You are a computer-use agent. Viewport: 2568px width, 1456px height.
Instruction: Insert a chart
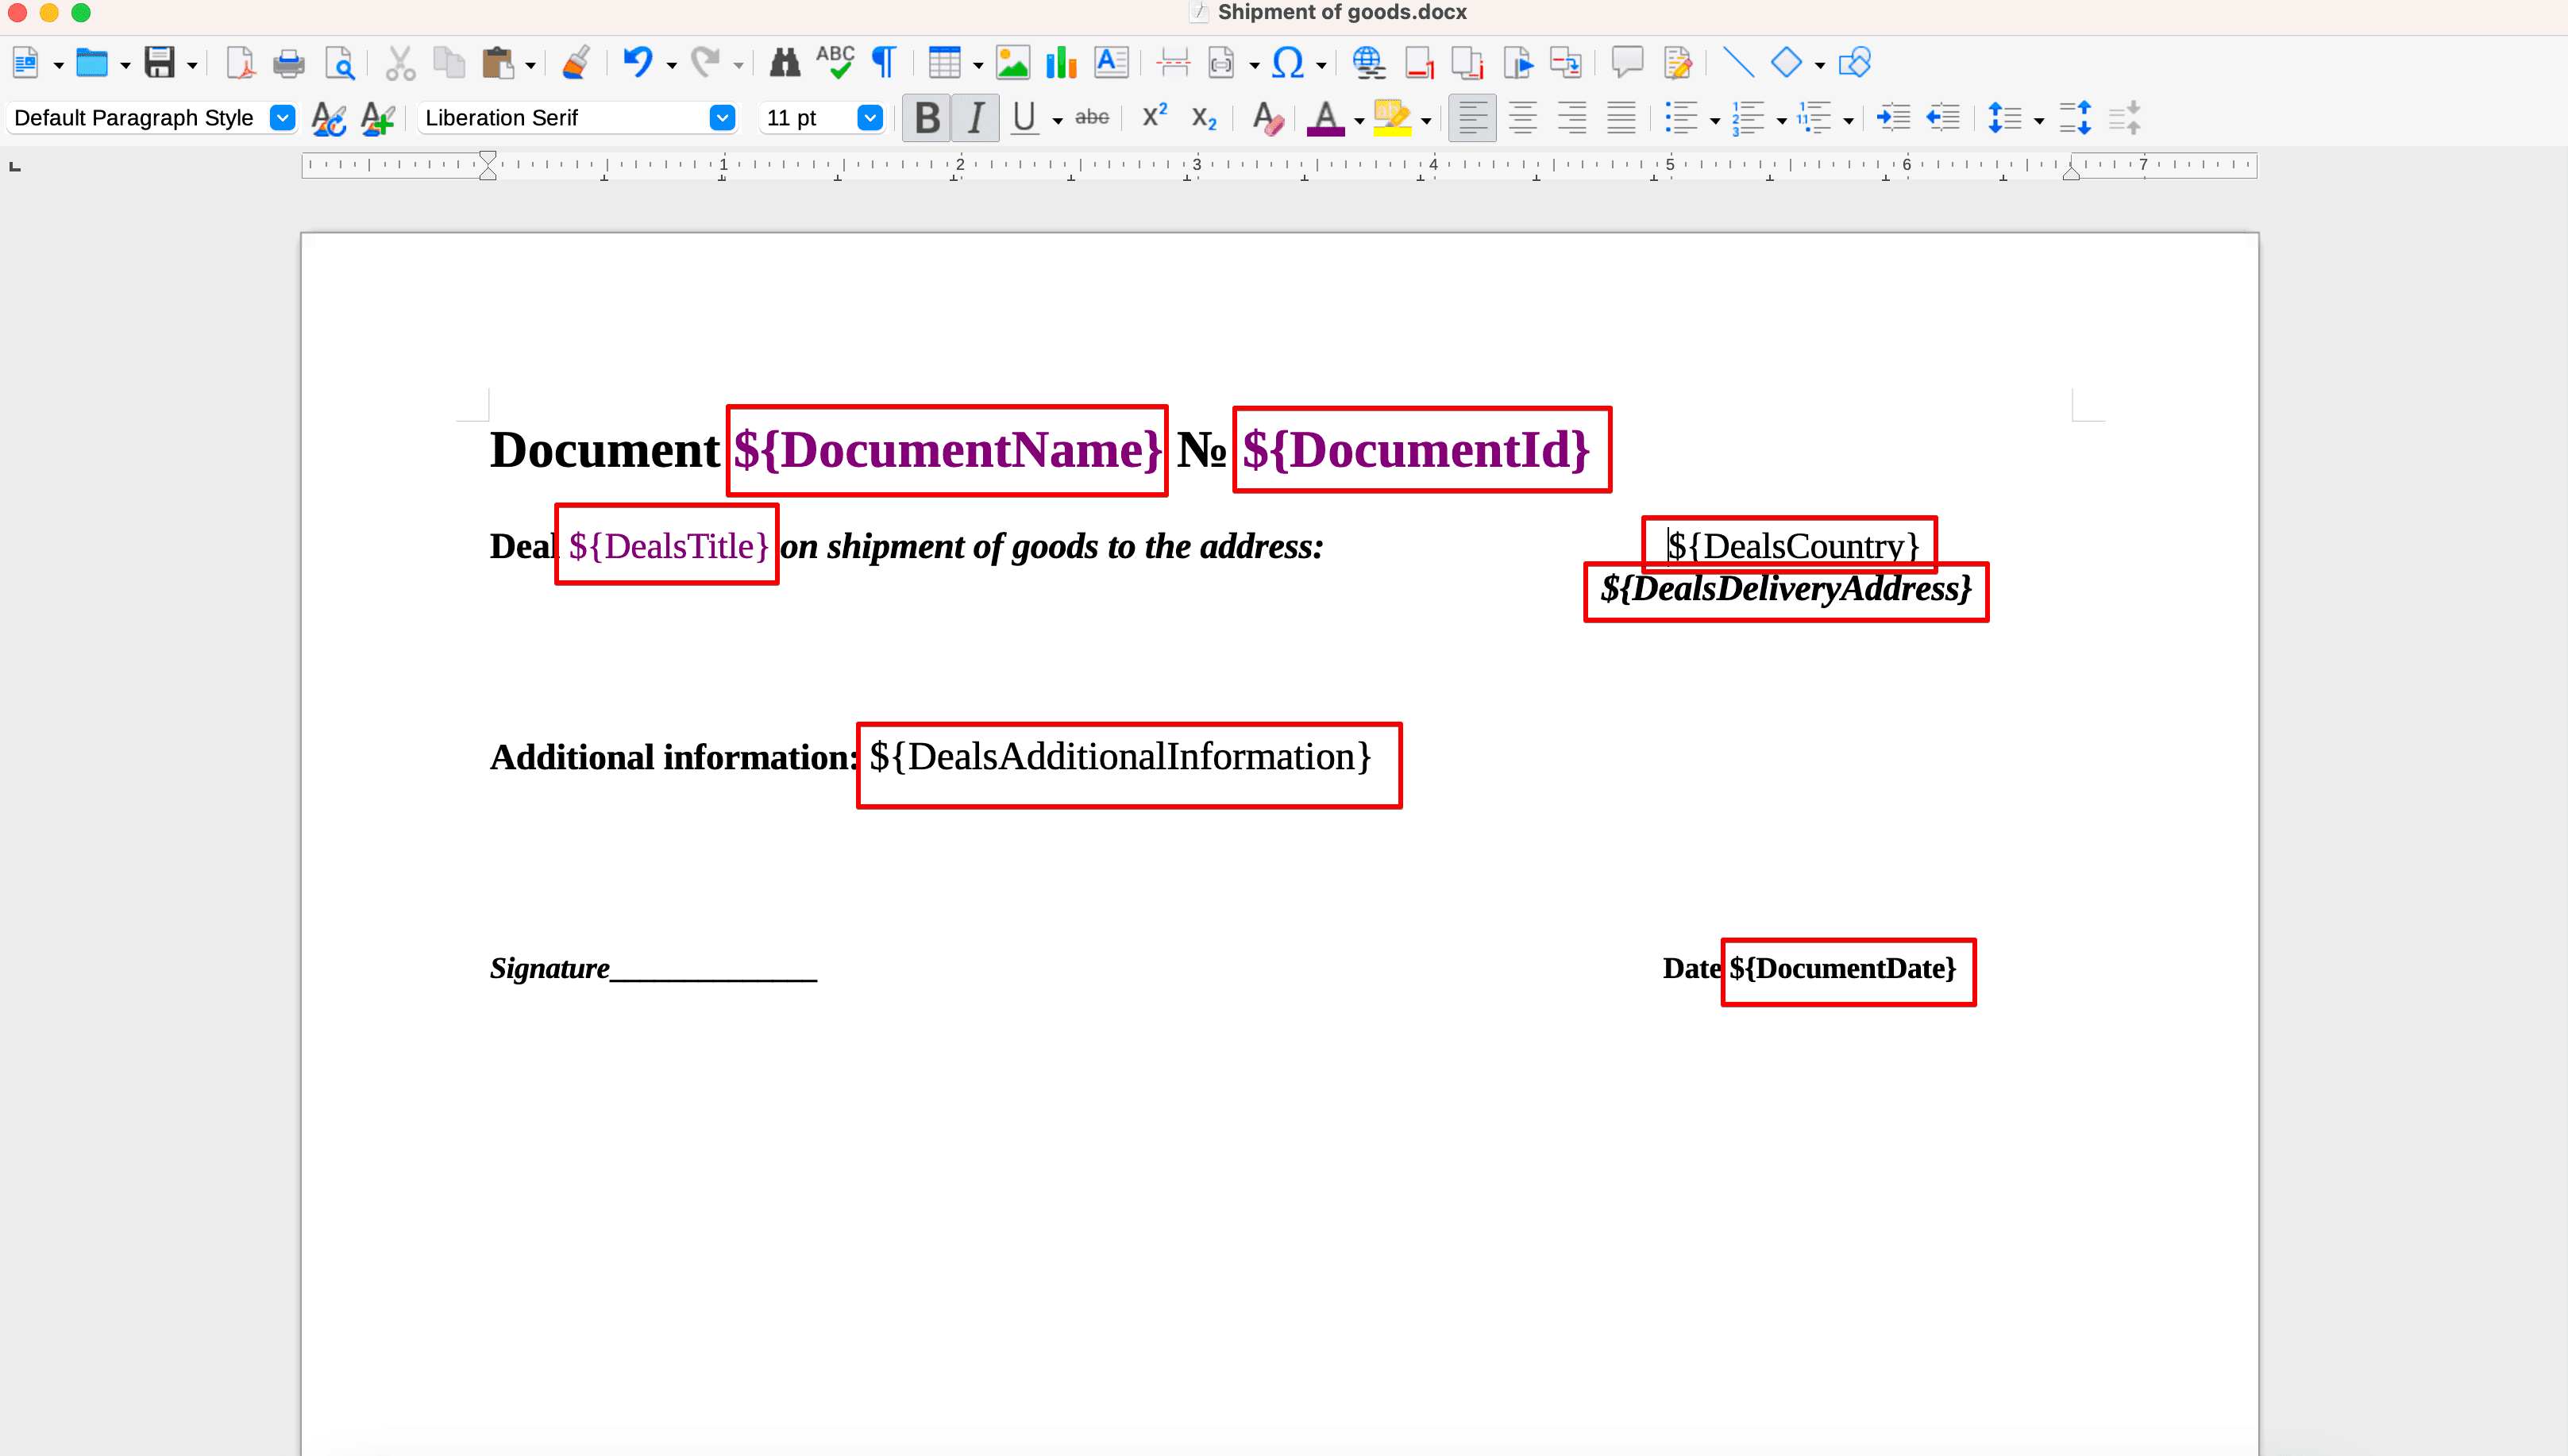[x=1060, y=62]
